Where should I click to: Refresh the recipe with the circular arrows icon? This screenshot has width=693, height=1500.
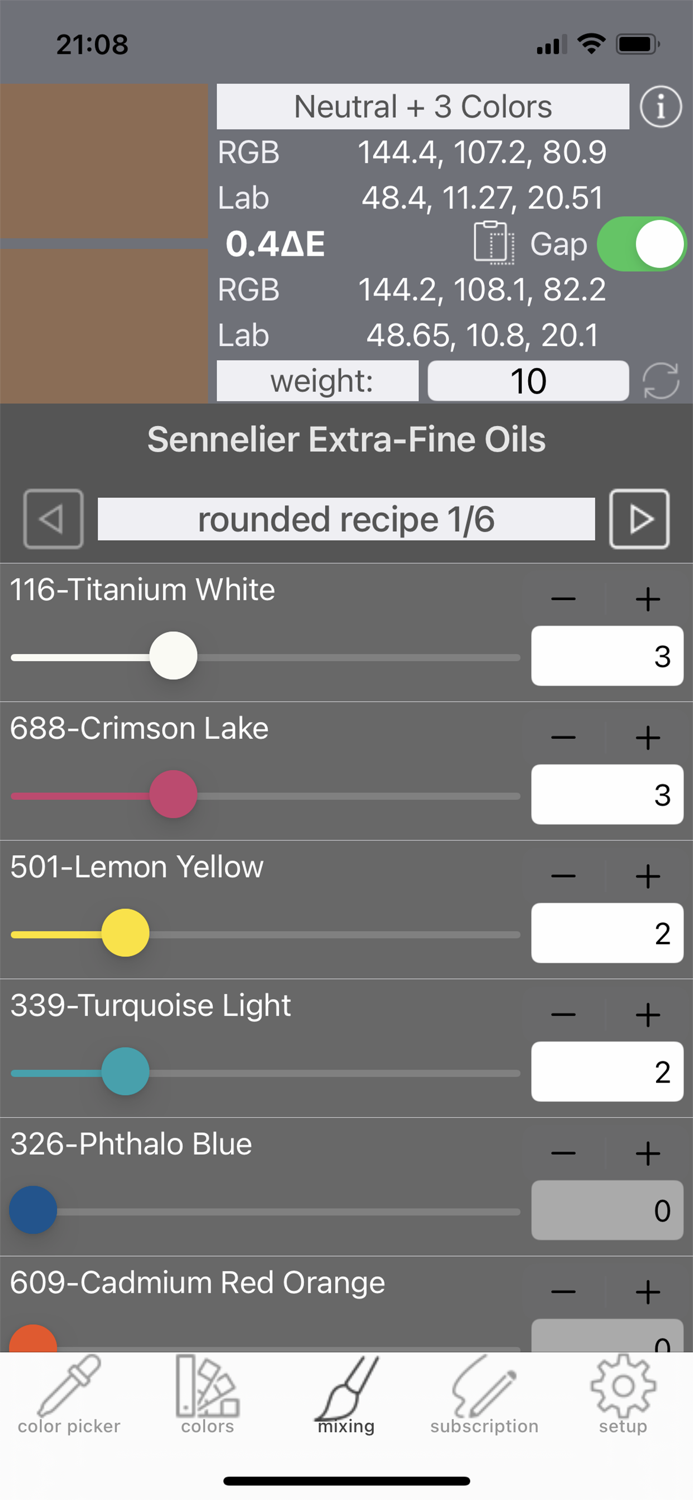661,381
